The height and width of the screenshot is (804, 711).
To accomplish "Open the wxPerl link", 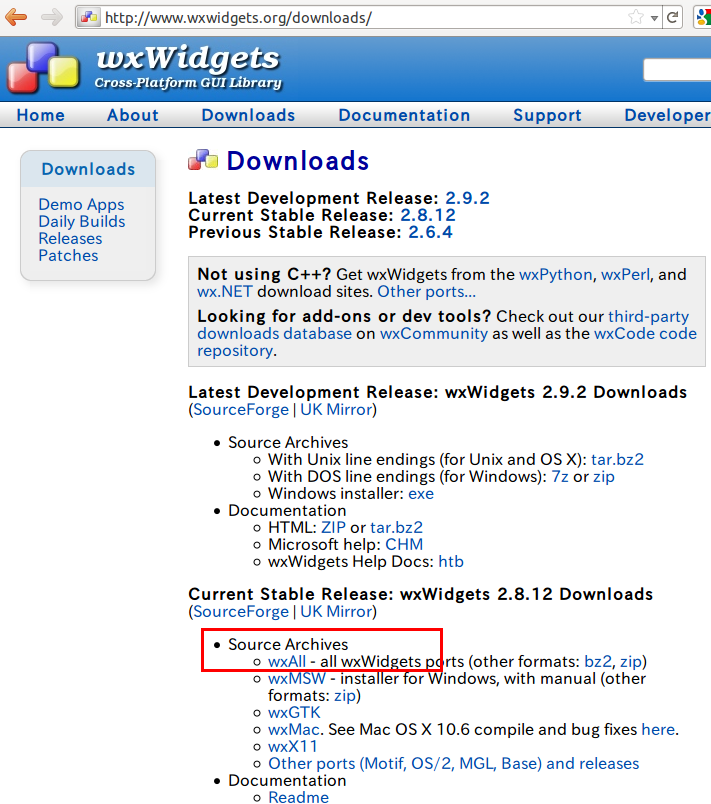I will [x=625, y=274].
